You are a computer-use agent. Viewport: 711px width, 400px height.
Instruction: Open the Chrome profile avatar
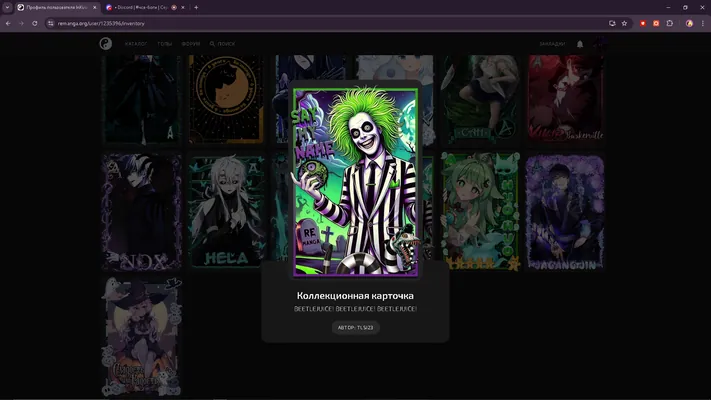689,23
